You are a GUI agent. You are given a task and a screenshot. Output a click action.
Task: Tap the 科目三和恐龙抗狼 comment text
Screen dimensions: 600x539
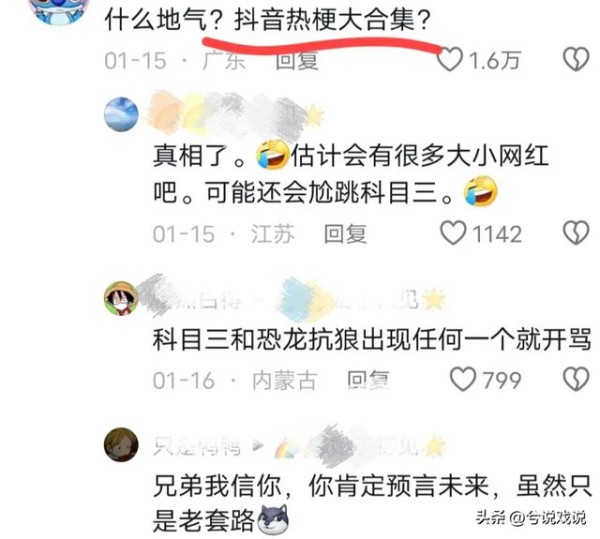click(372, 339)
